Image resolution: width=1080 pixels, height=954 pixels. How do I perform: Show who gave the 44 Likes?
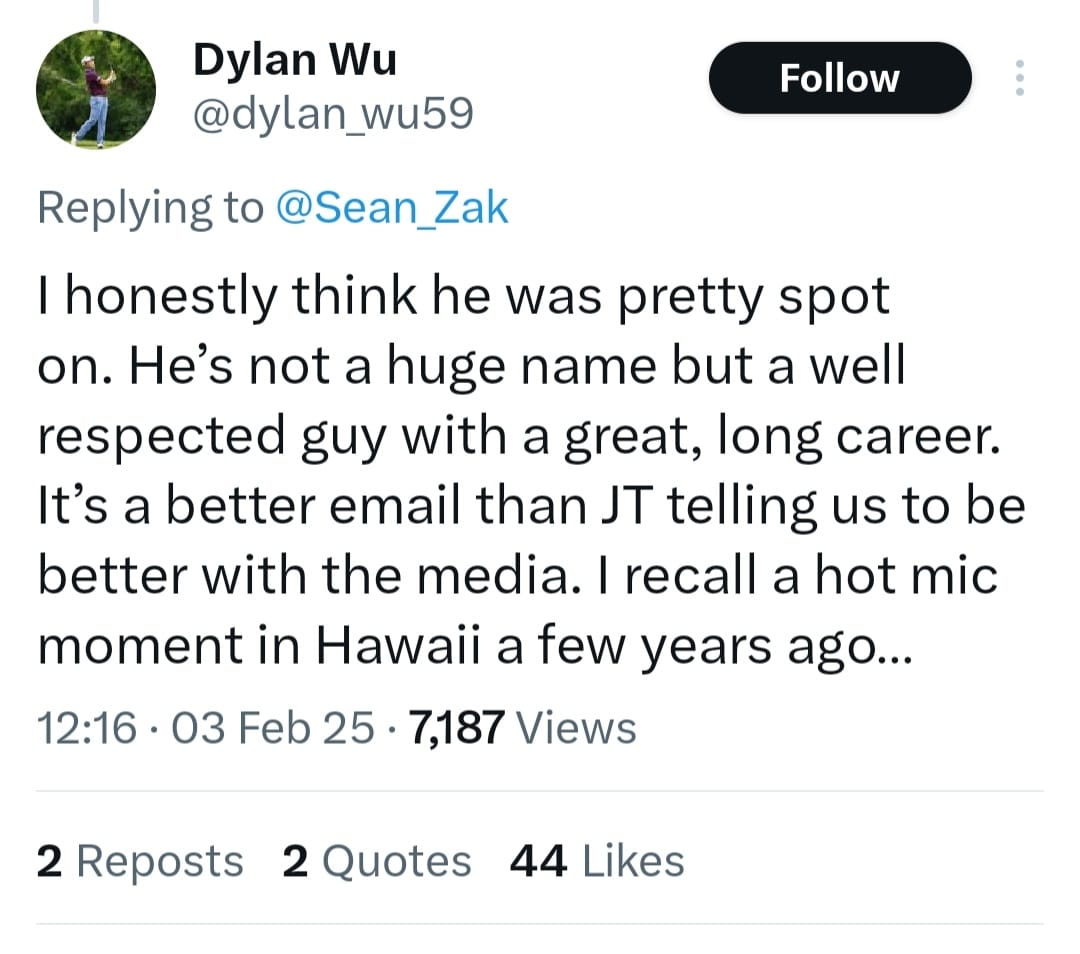pyautogui.click(x=596, y=861)
